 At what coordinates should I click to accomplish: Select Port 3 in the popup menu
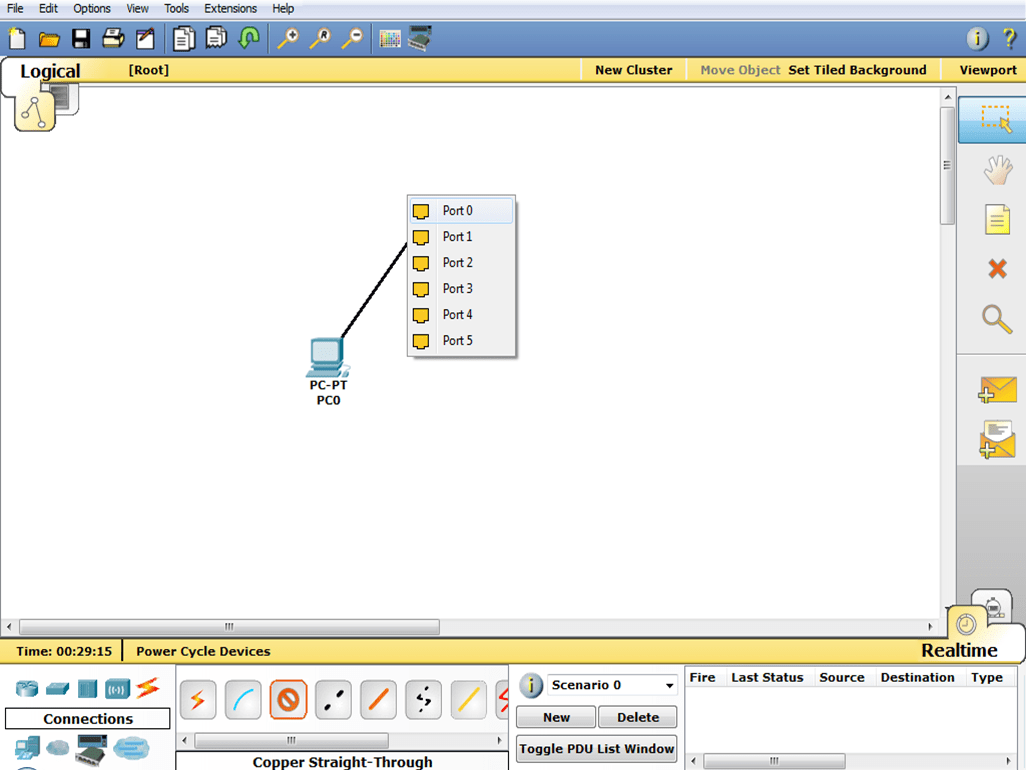458,289
